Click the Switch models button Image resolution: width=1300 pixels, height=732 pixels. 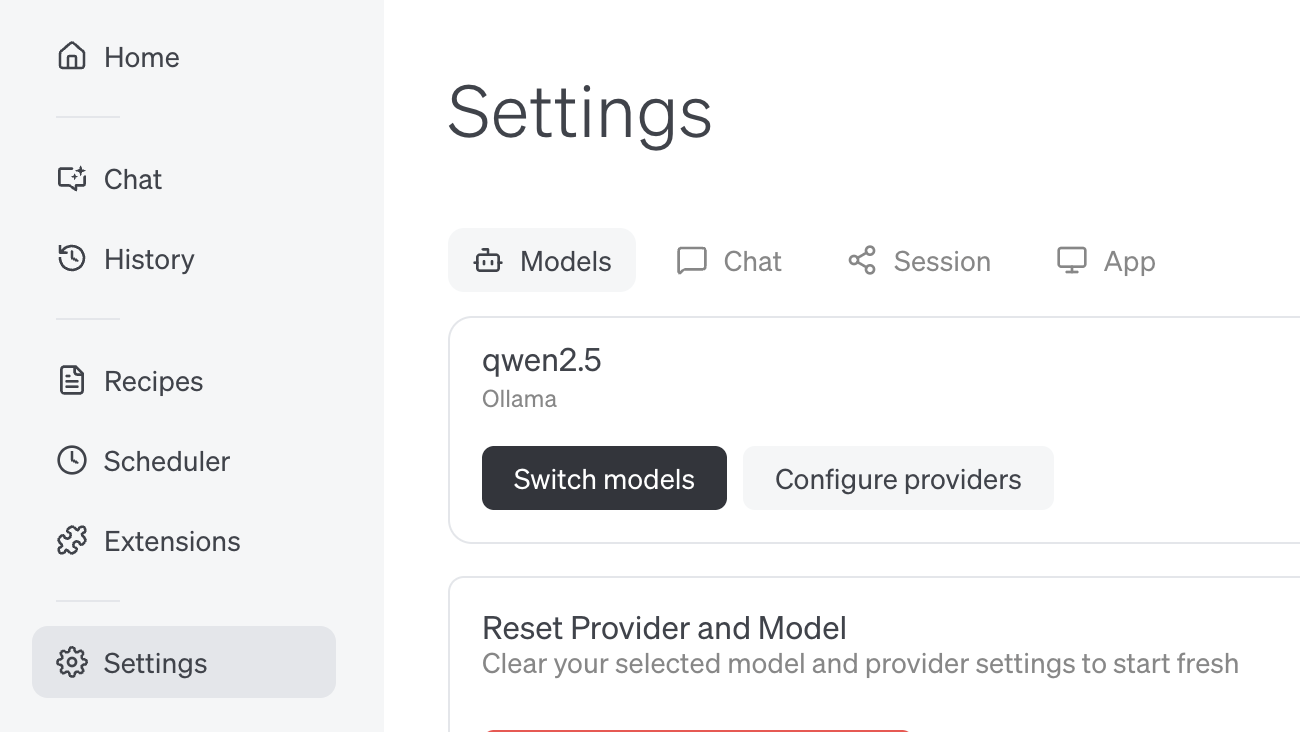[x=604, y=478]
